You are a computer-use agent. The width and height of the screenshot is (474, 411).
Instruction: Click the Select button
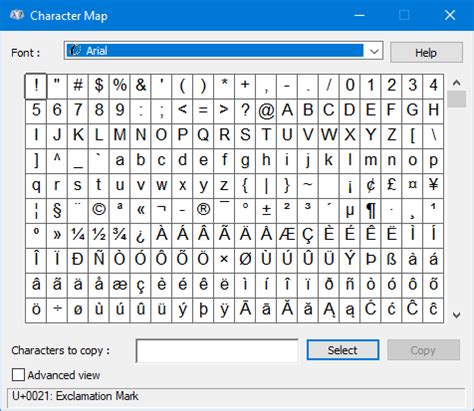(343, 350)
